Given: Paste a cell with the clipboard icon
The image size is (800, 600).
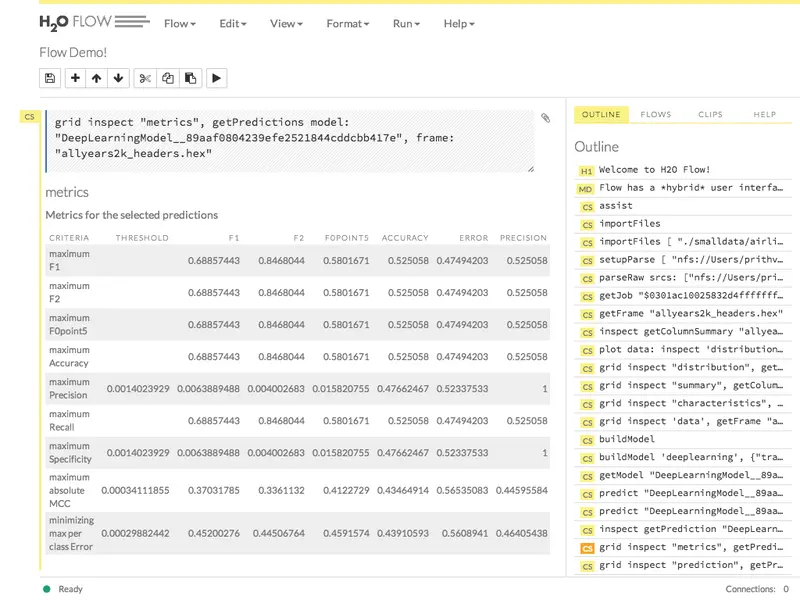Looking at the screenshot, I should [x=190, y=78].
